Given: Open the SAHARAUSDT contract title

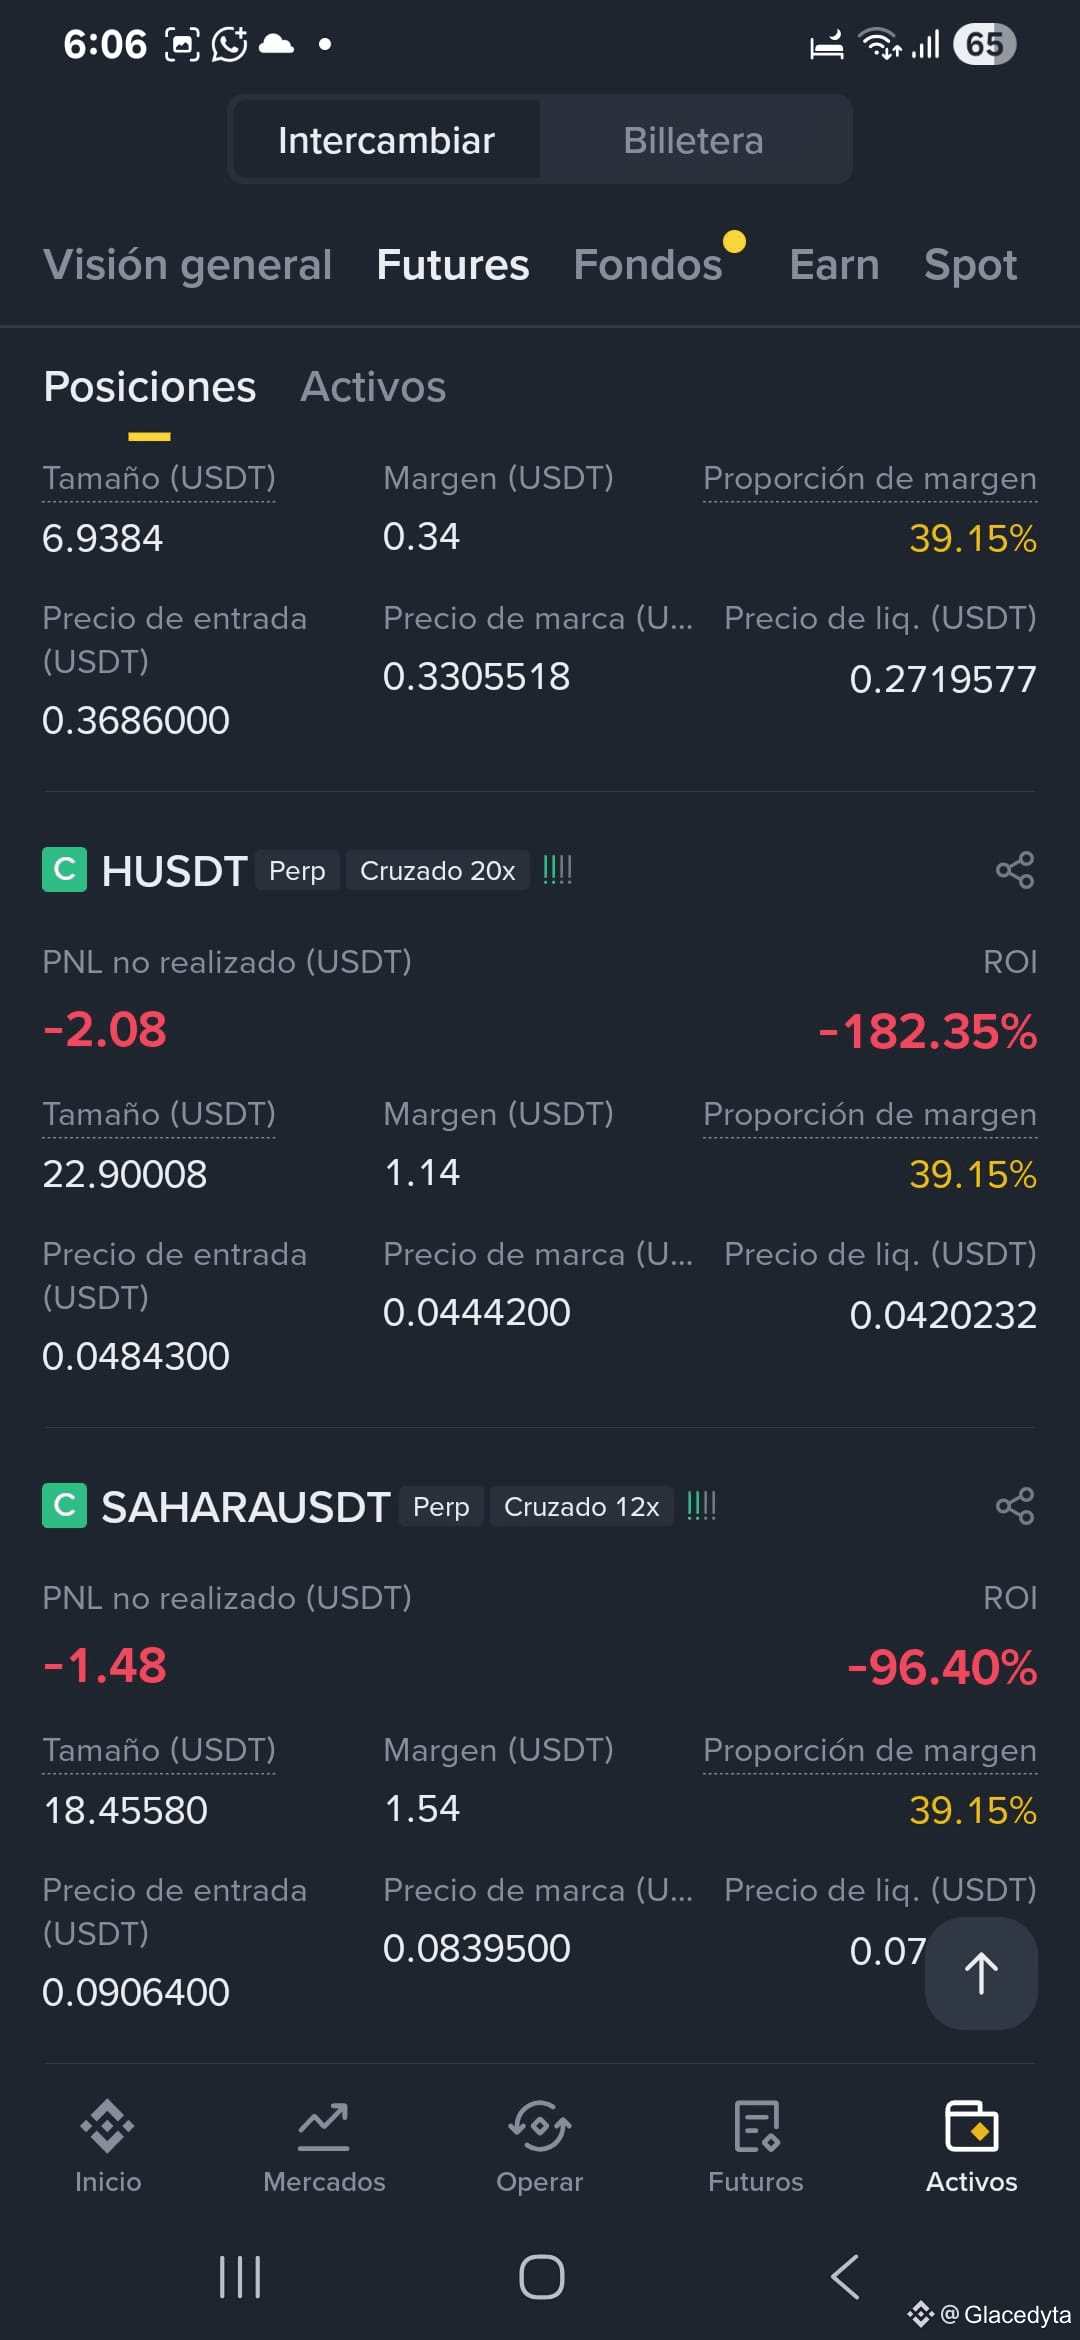Looking at the screenshot, I should point(245,1507).
